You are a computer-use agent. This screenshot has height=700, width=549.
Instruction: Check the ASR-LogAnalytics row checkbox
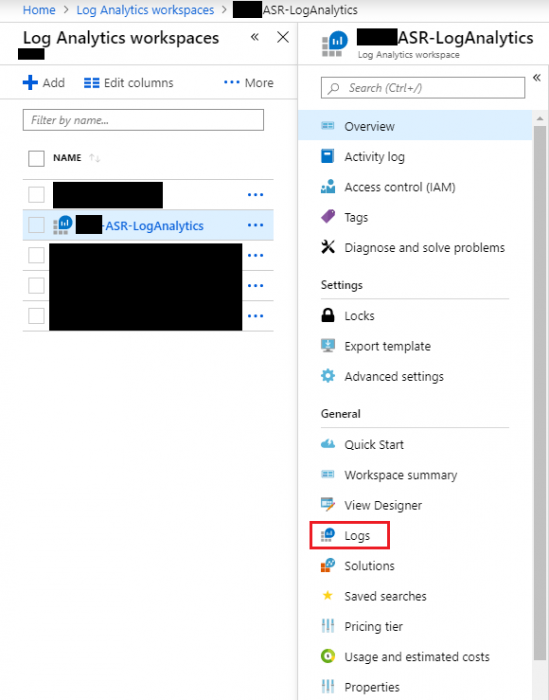[x=36, y=225]
